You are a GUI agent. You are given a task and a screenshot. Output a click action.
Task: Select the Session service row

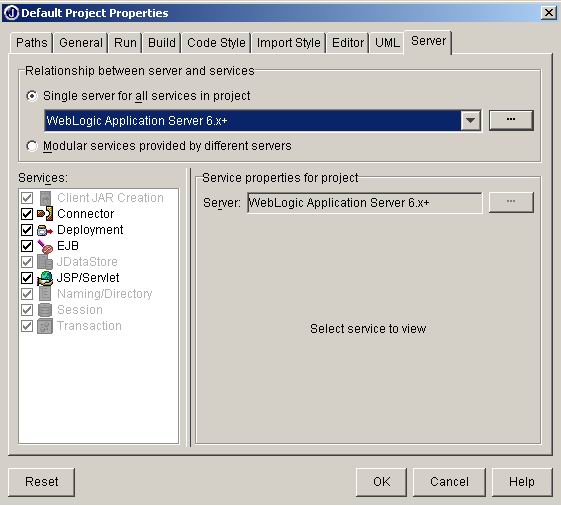coord(98,310)
